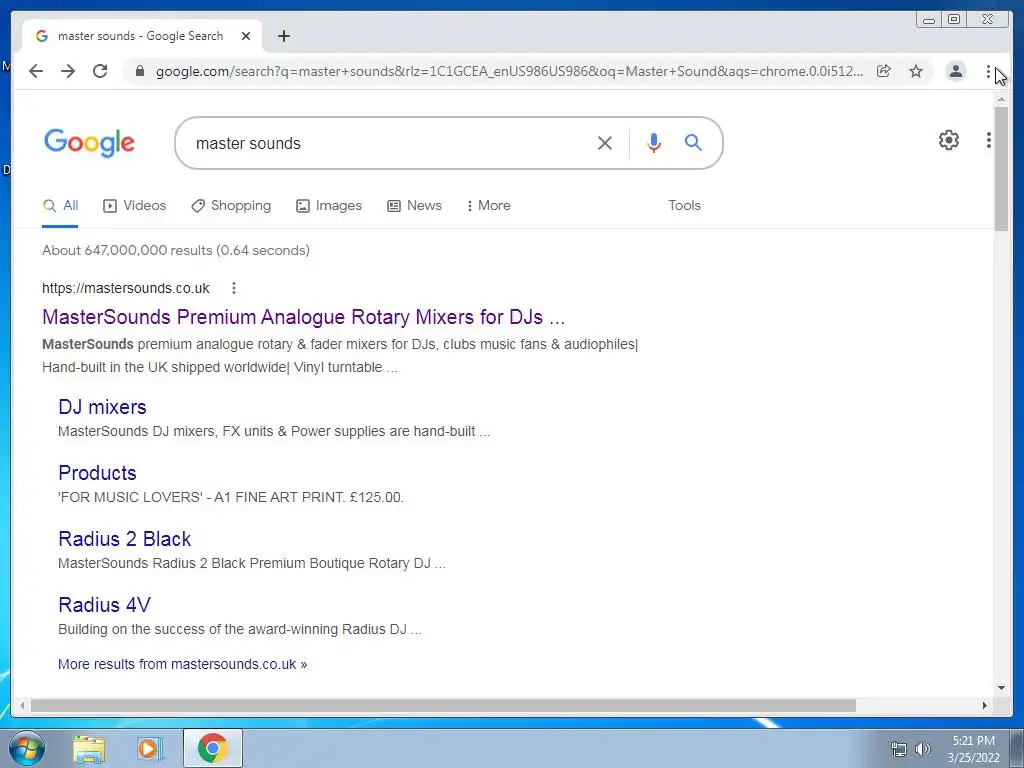Share this page via address bar icon
This screenshot has width=1024, height=768.
click(884, 71)
